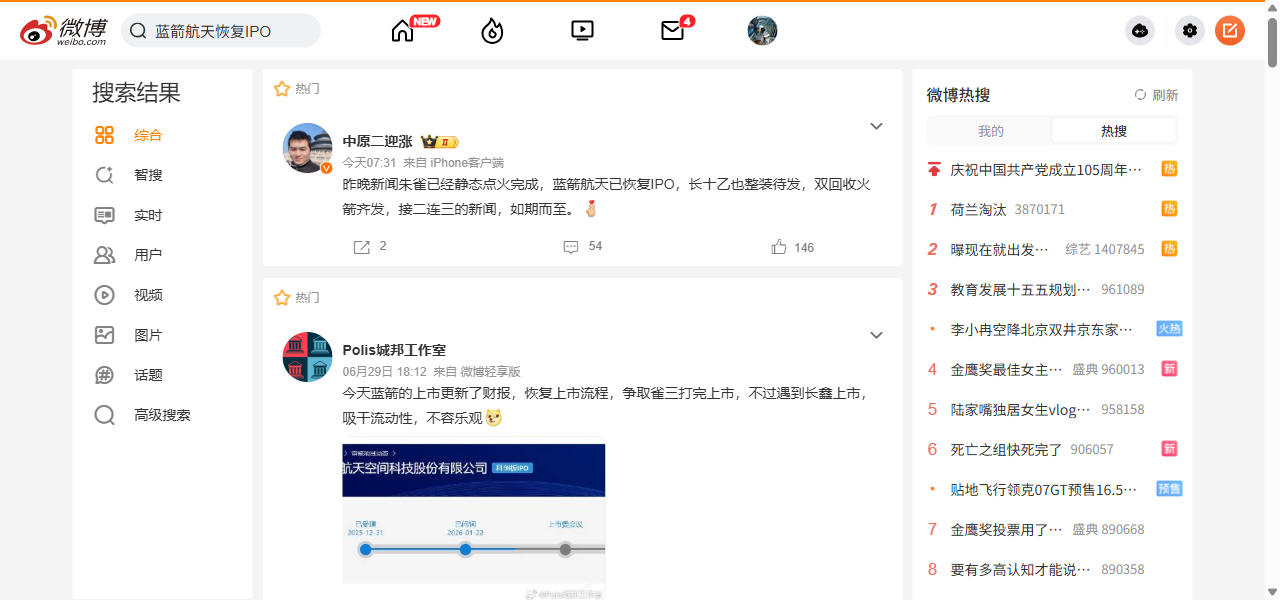This screenshot has width=1280, height=600.
Task: Open the avatar of Polis城邦工作室
Action: pos(307,357)
